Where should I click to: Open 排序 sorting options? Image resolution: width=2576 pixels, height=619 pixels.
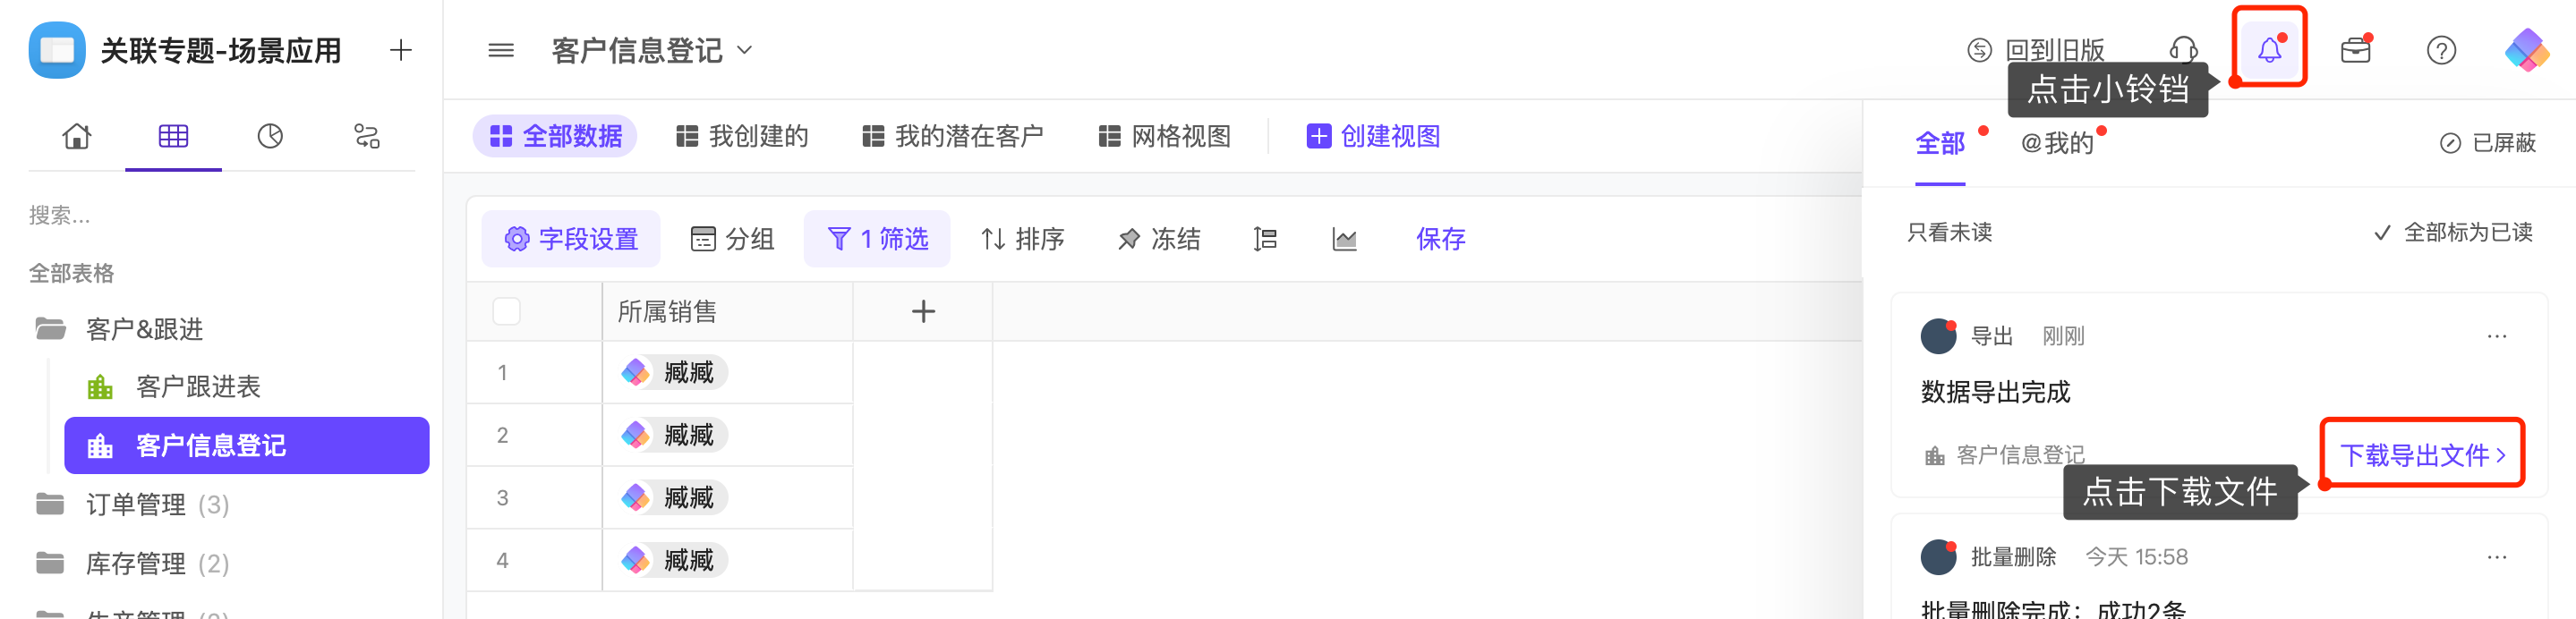pos(1022,239)
